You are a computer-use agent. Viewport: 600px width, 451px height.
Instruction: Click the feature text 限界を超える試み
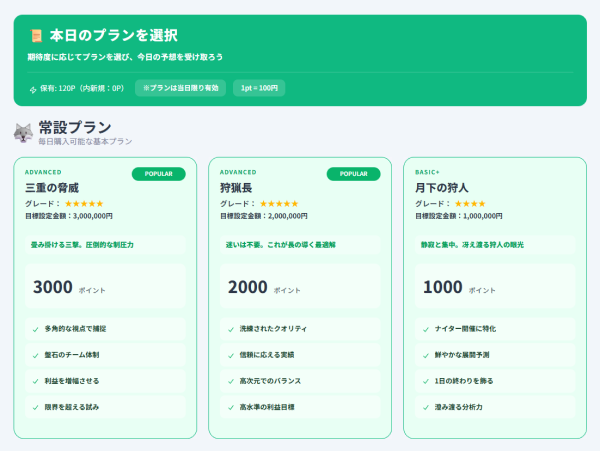[72, 407]
